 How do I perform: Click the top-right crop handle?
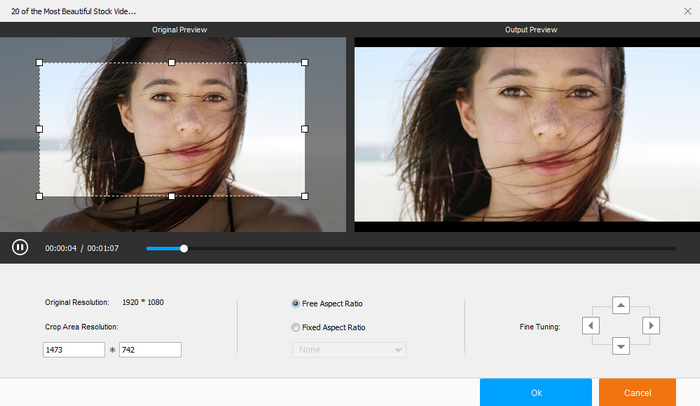click(x=305, y=63)
